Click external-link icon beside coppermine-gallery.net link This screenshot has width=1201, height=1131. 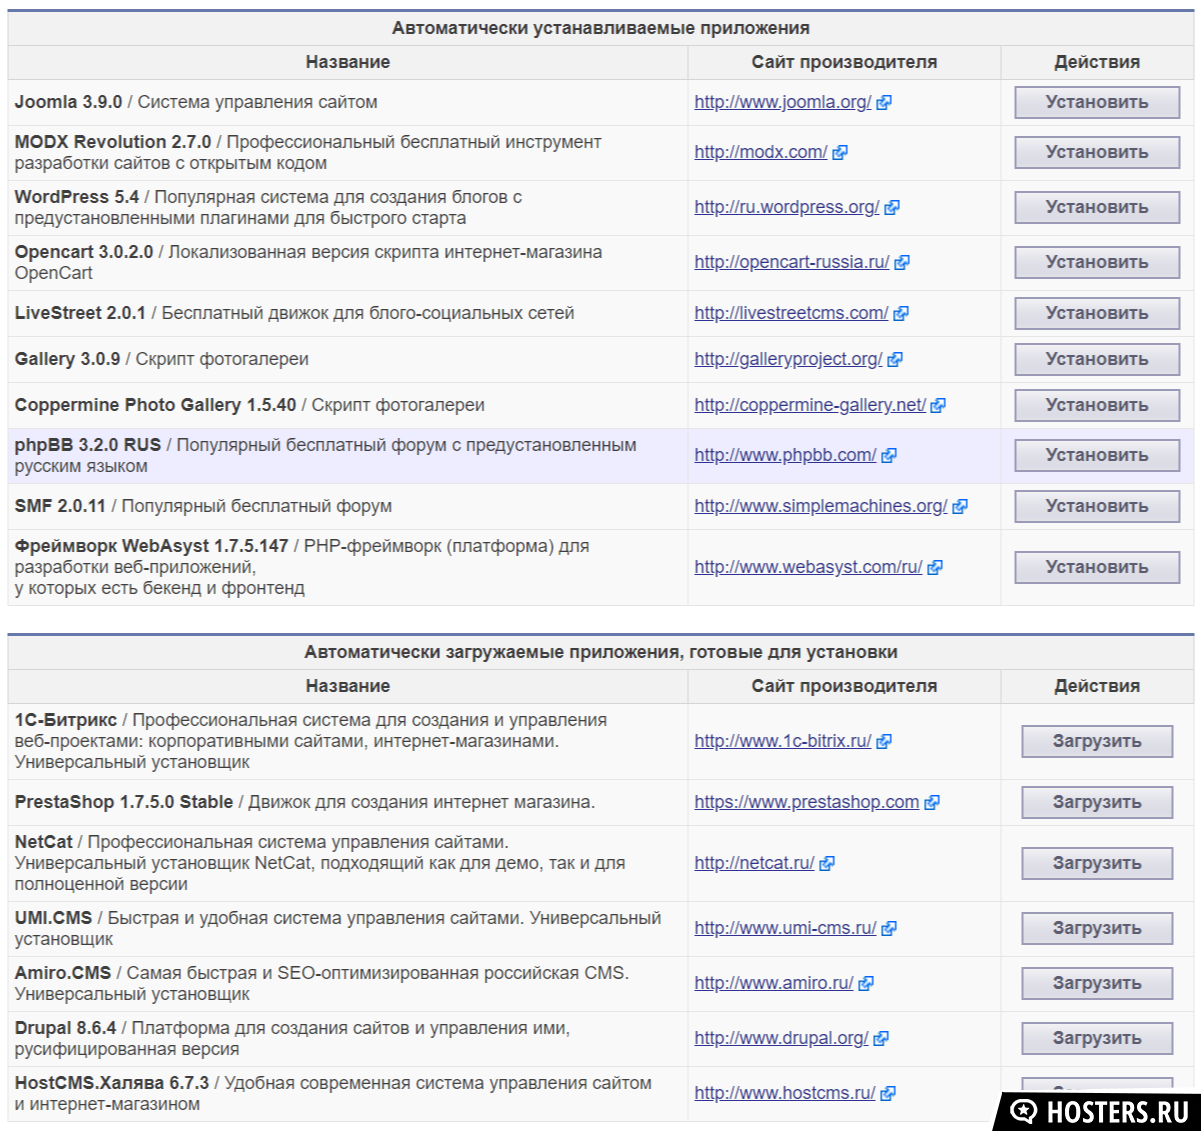pos(938,406)
